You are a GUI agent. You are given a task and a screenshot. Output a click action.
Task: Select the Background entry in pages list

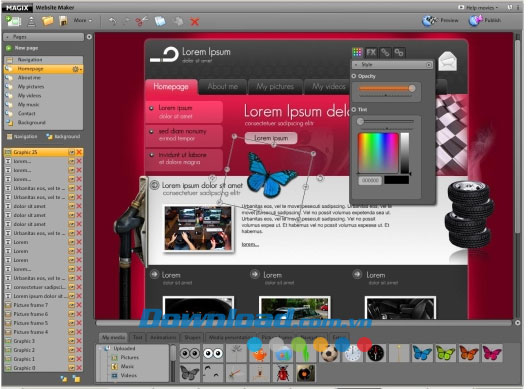43,123
